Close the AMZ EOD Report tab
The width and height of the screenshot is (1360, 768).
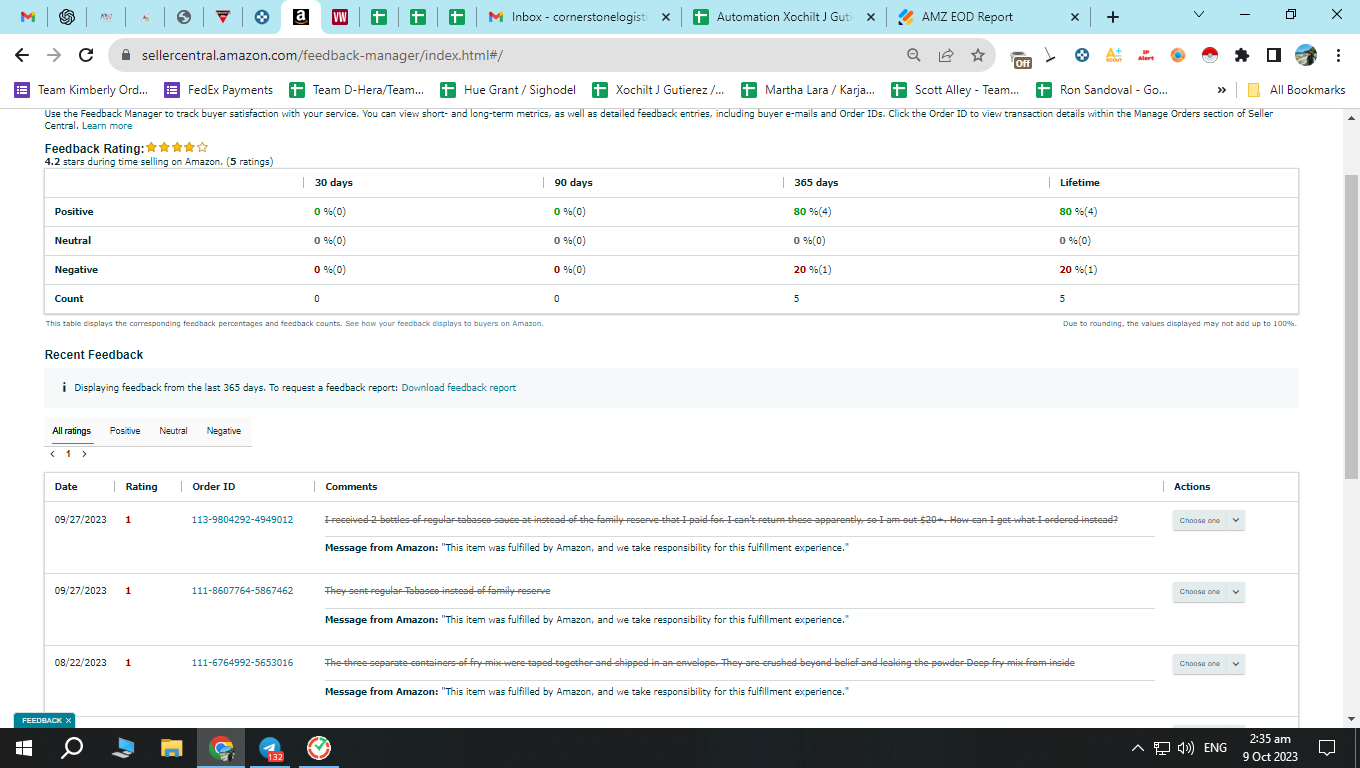point(1076,17)
